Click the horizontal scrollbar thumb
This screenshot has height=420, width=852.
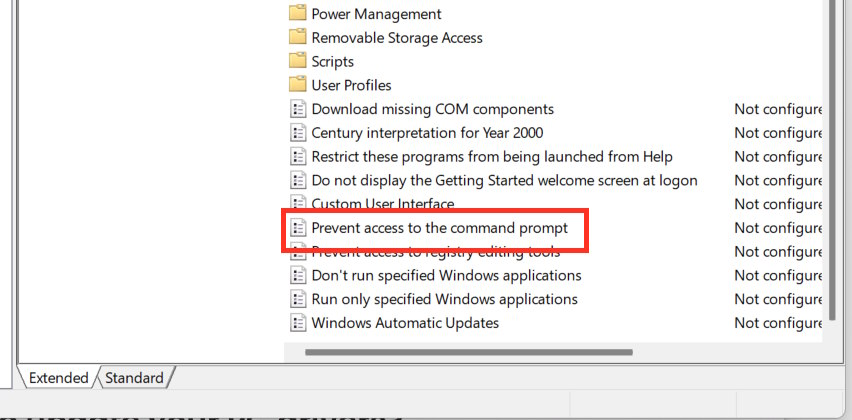pyautogui.click(x=468, y=352)
